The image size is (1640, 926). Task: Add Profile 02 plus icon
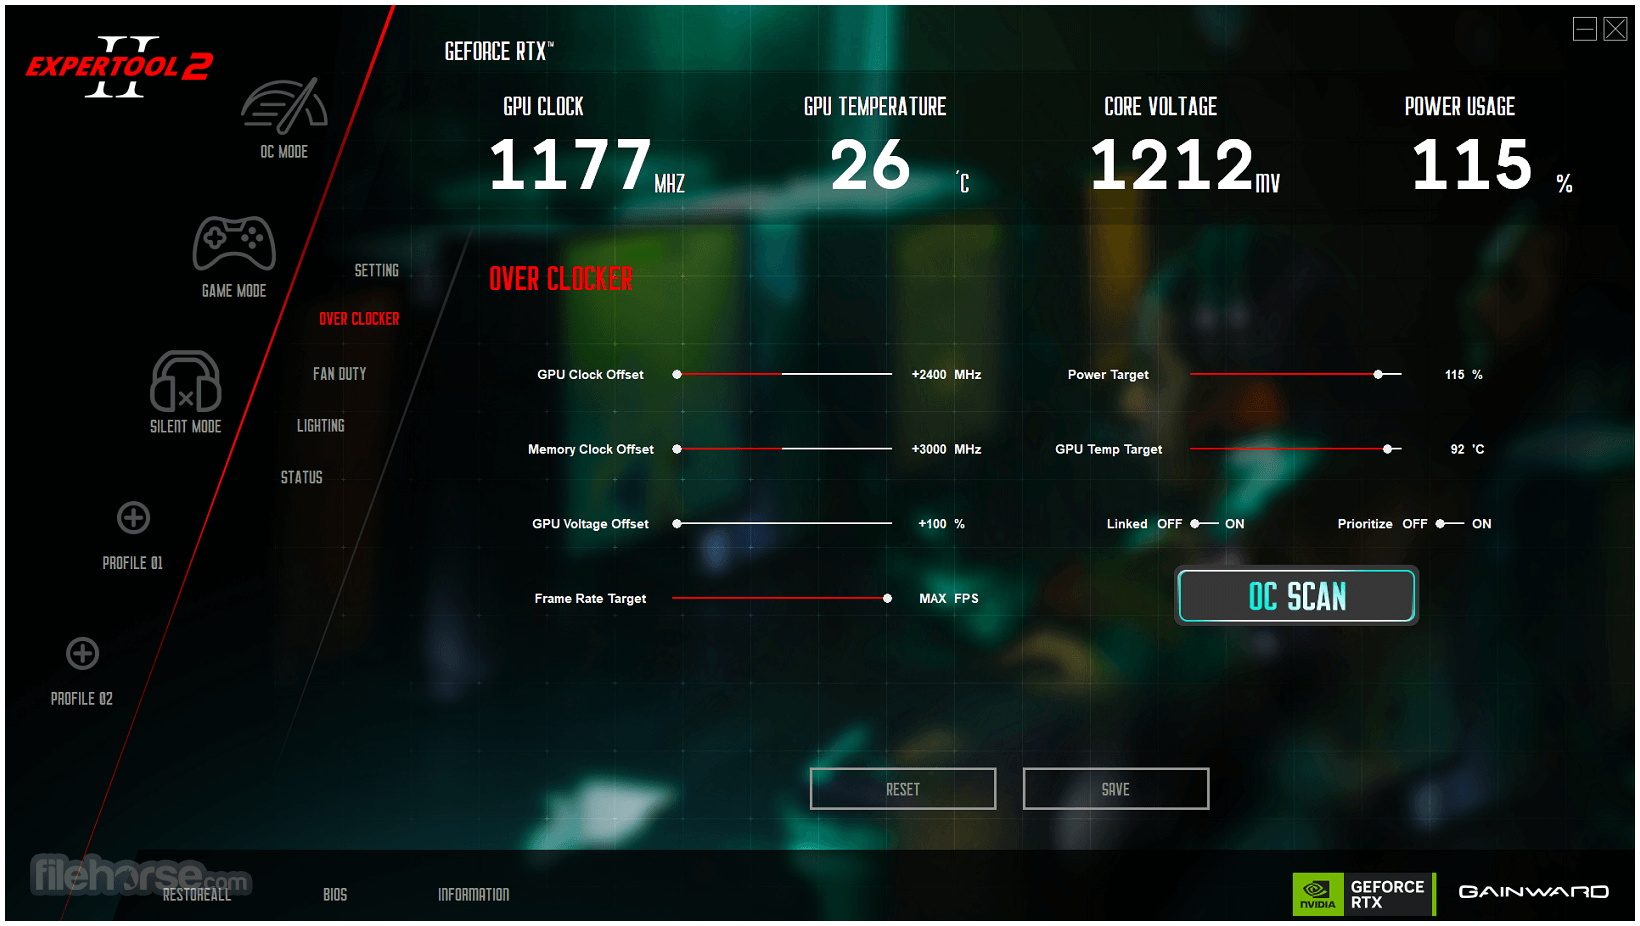[x=82, y=654]
